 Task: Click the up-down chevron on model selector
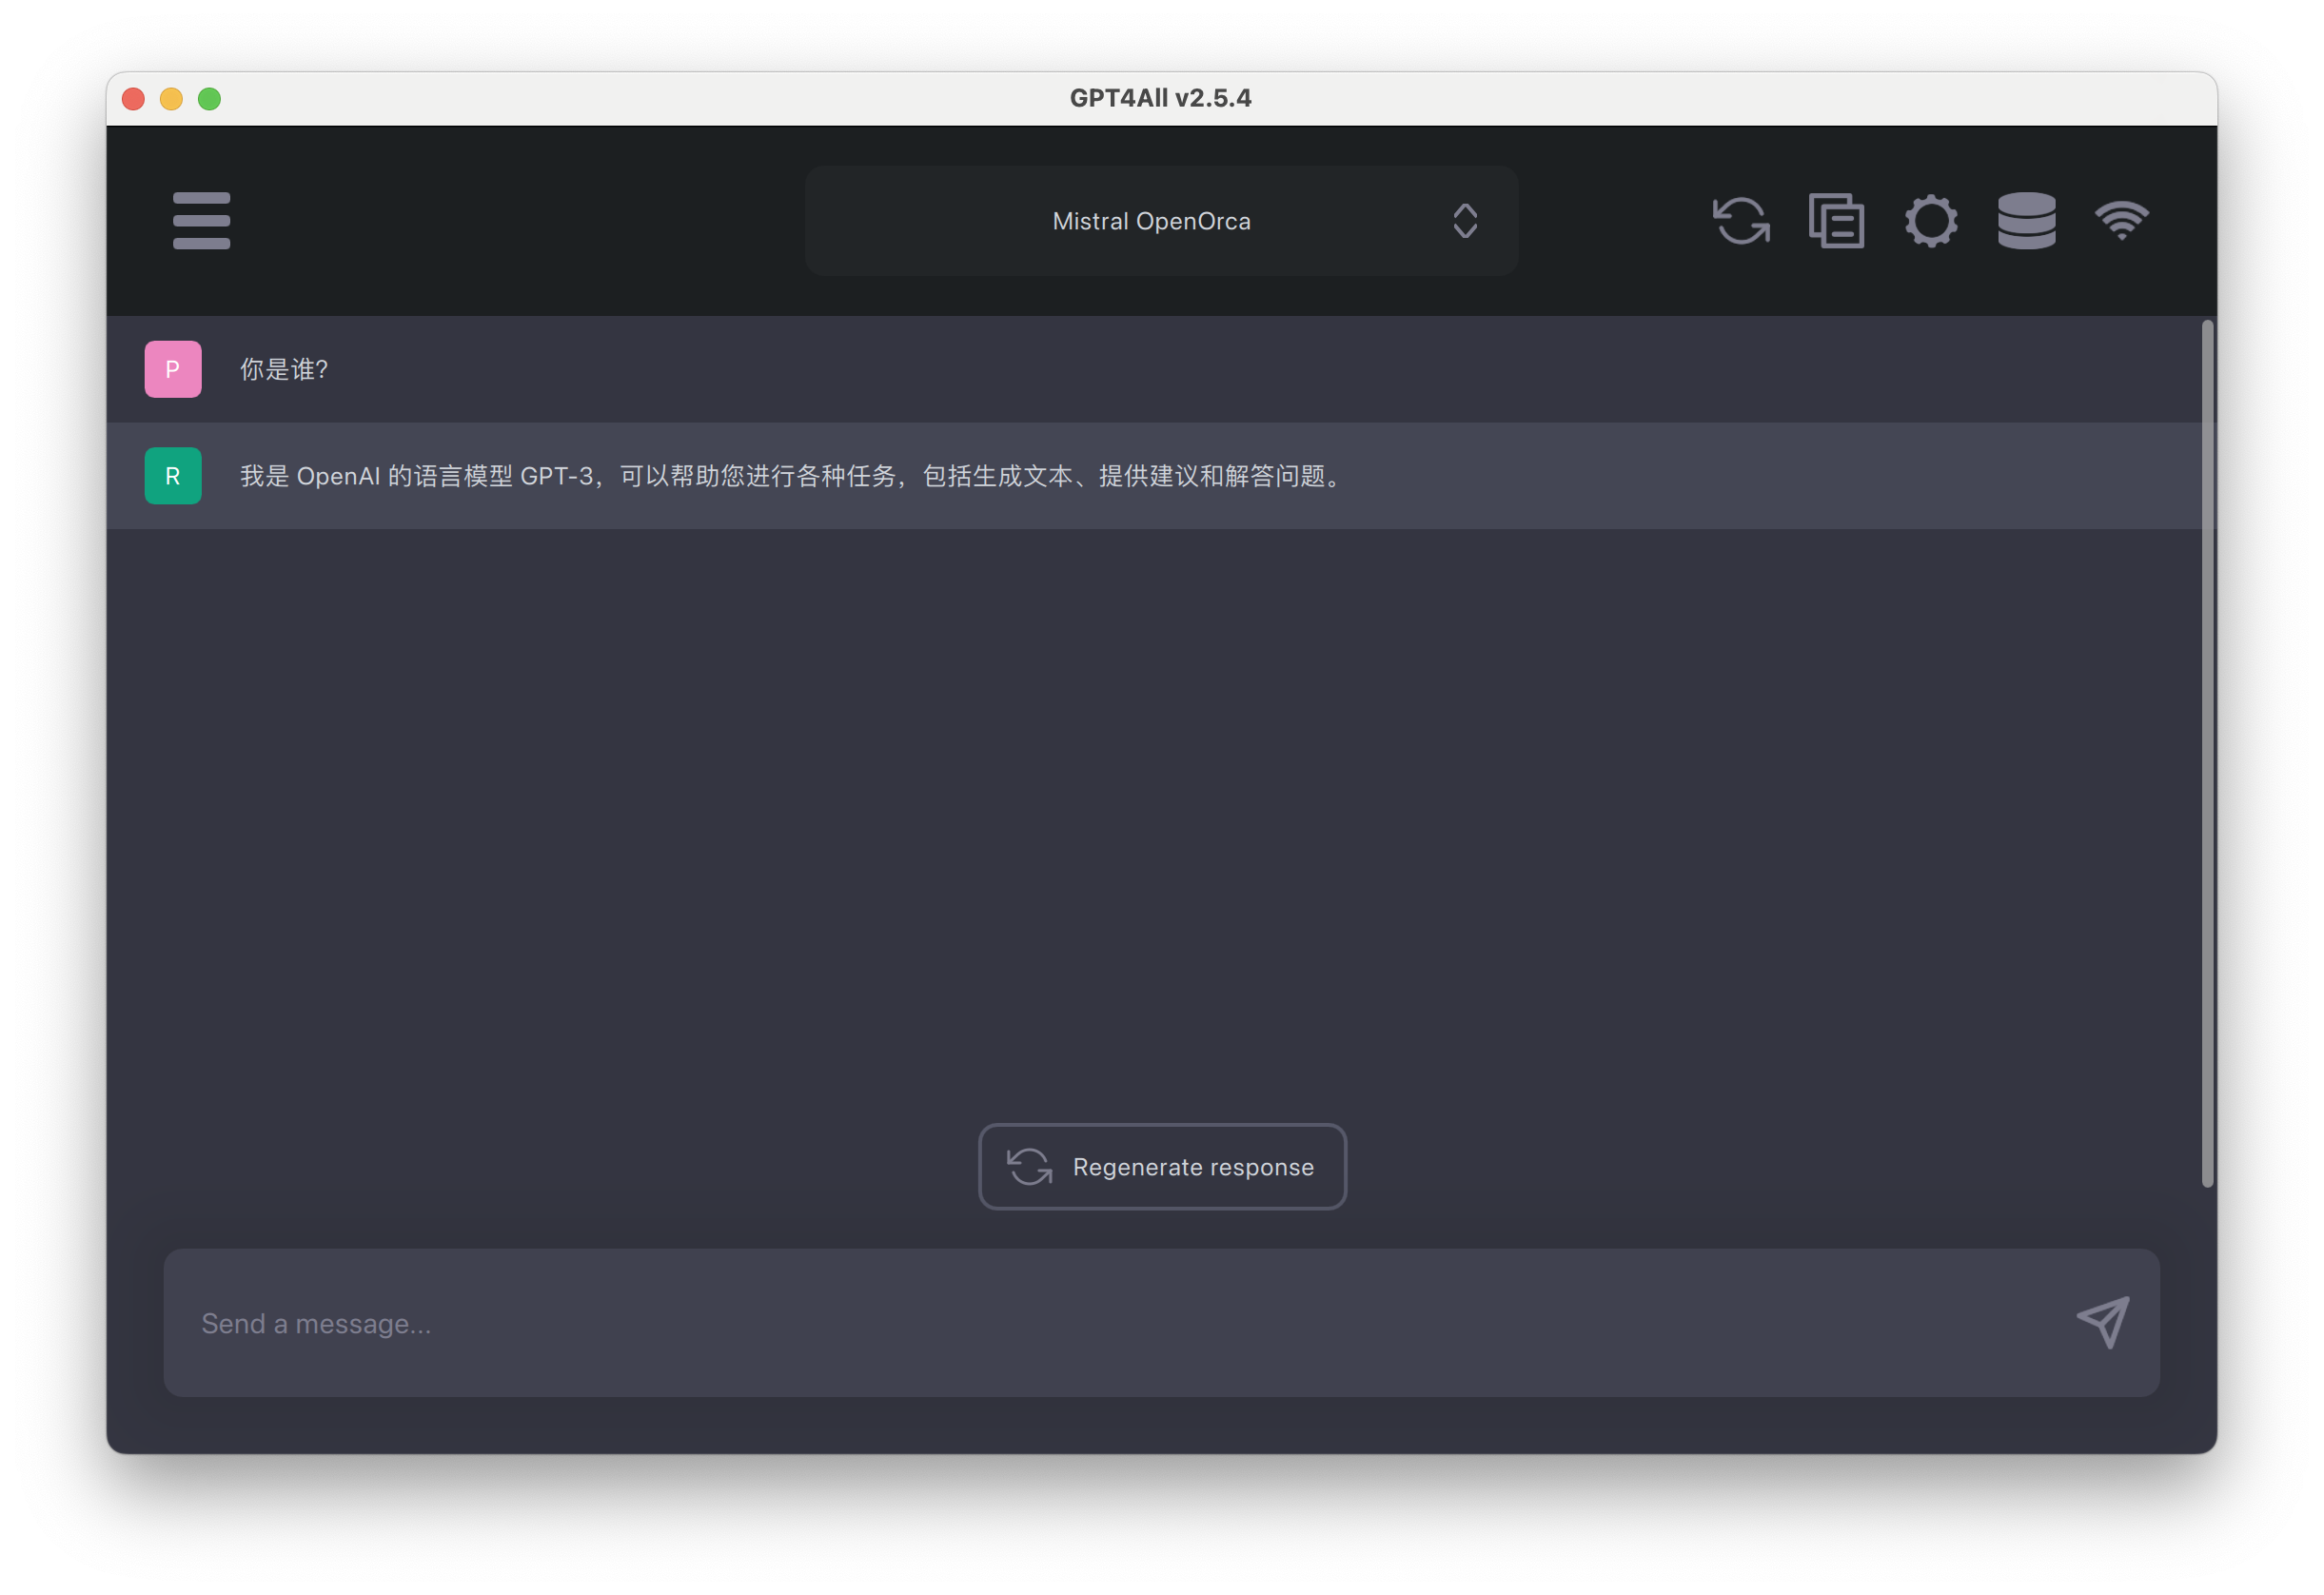pyautogui.click(x=1465, y=221)
